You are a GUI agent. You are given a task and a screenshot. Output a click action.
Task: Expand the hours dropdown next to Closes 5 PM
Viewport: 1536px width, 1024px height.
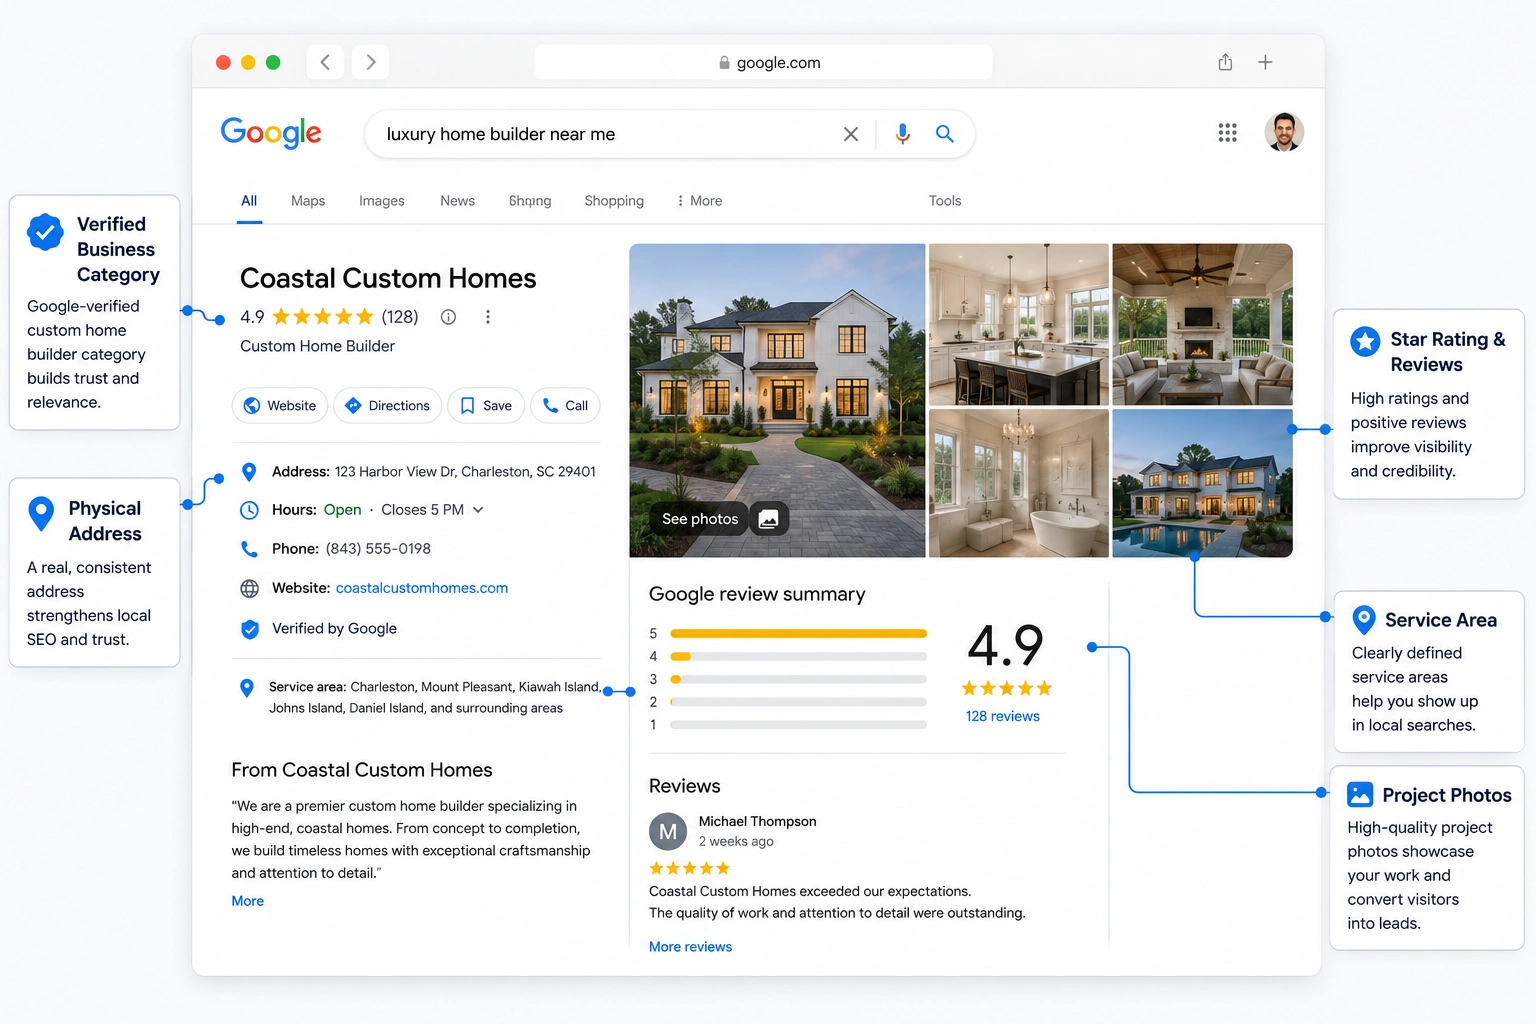(478, 510)
